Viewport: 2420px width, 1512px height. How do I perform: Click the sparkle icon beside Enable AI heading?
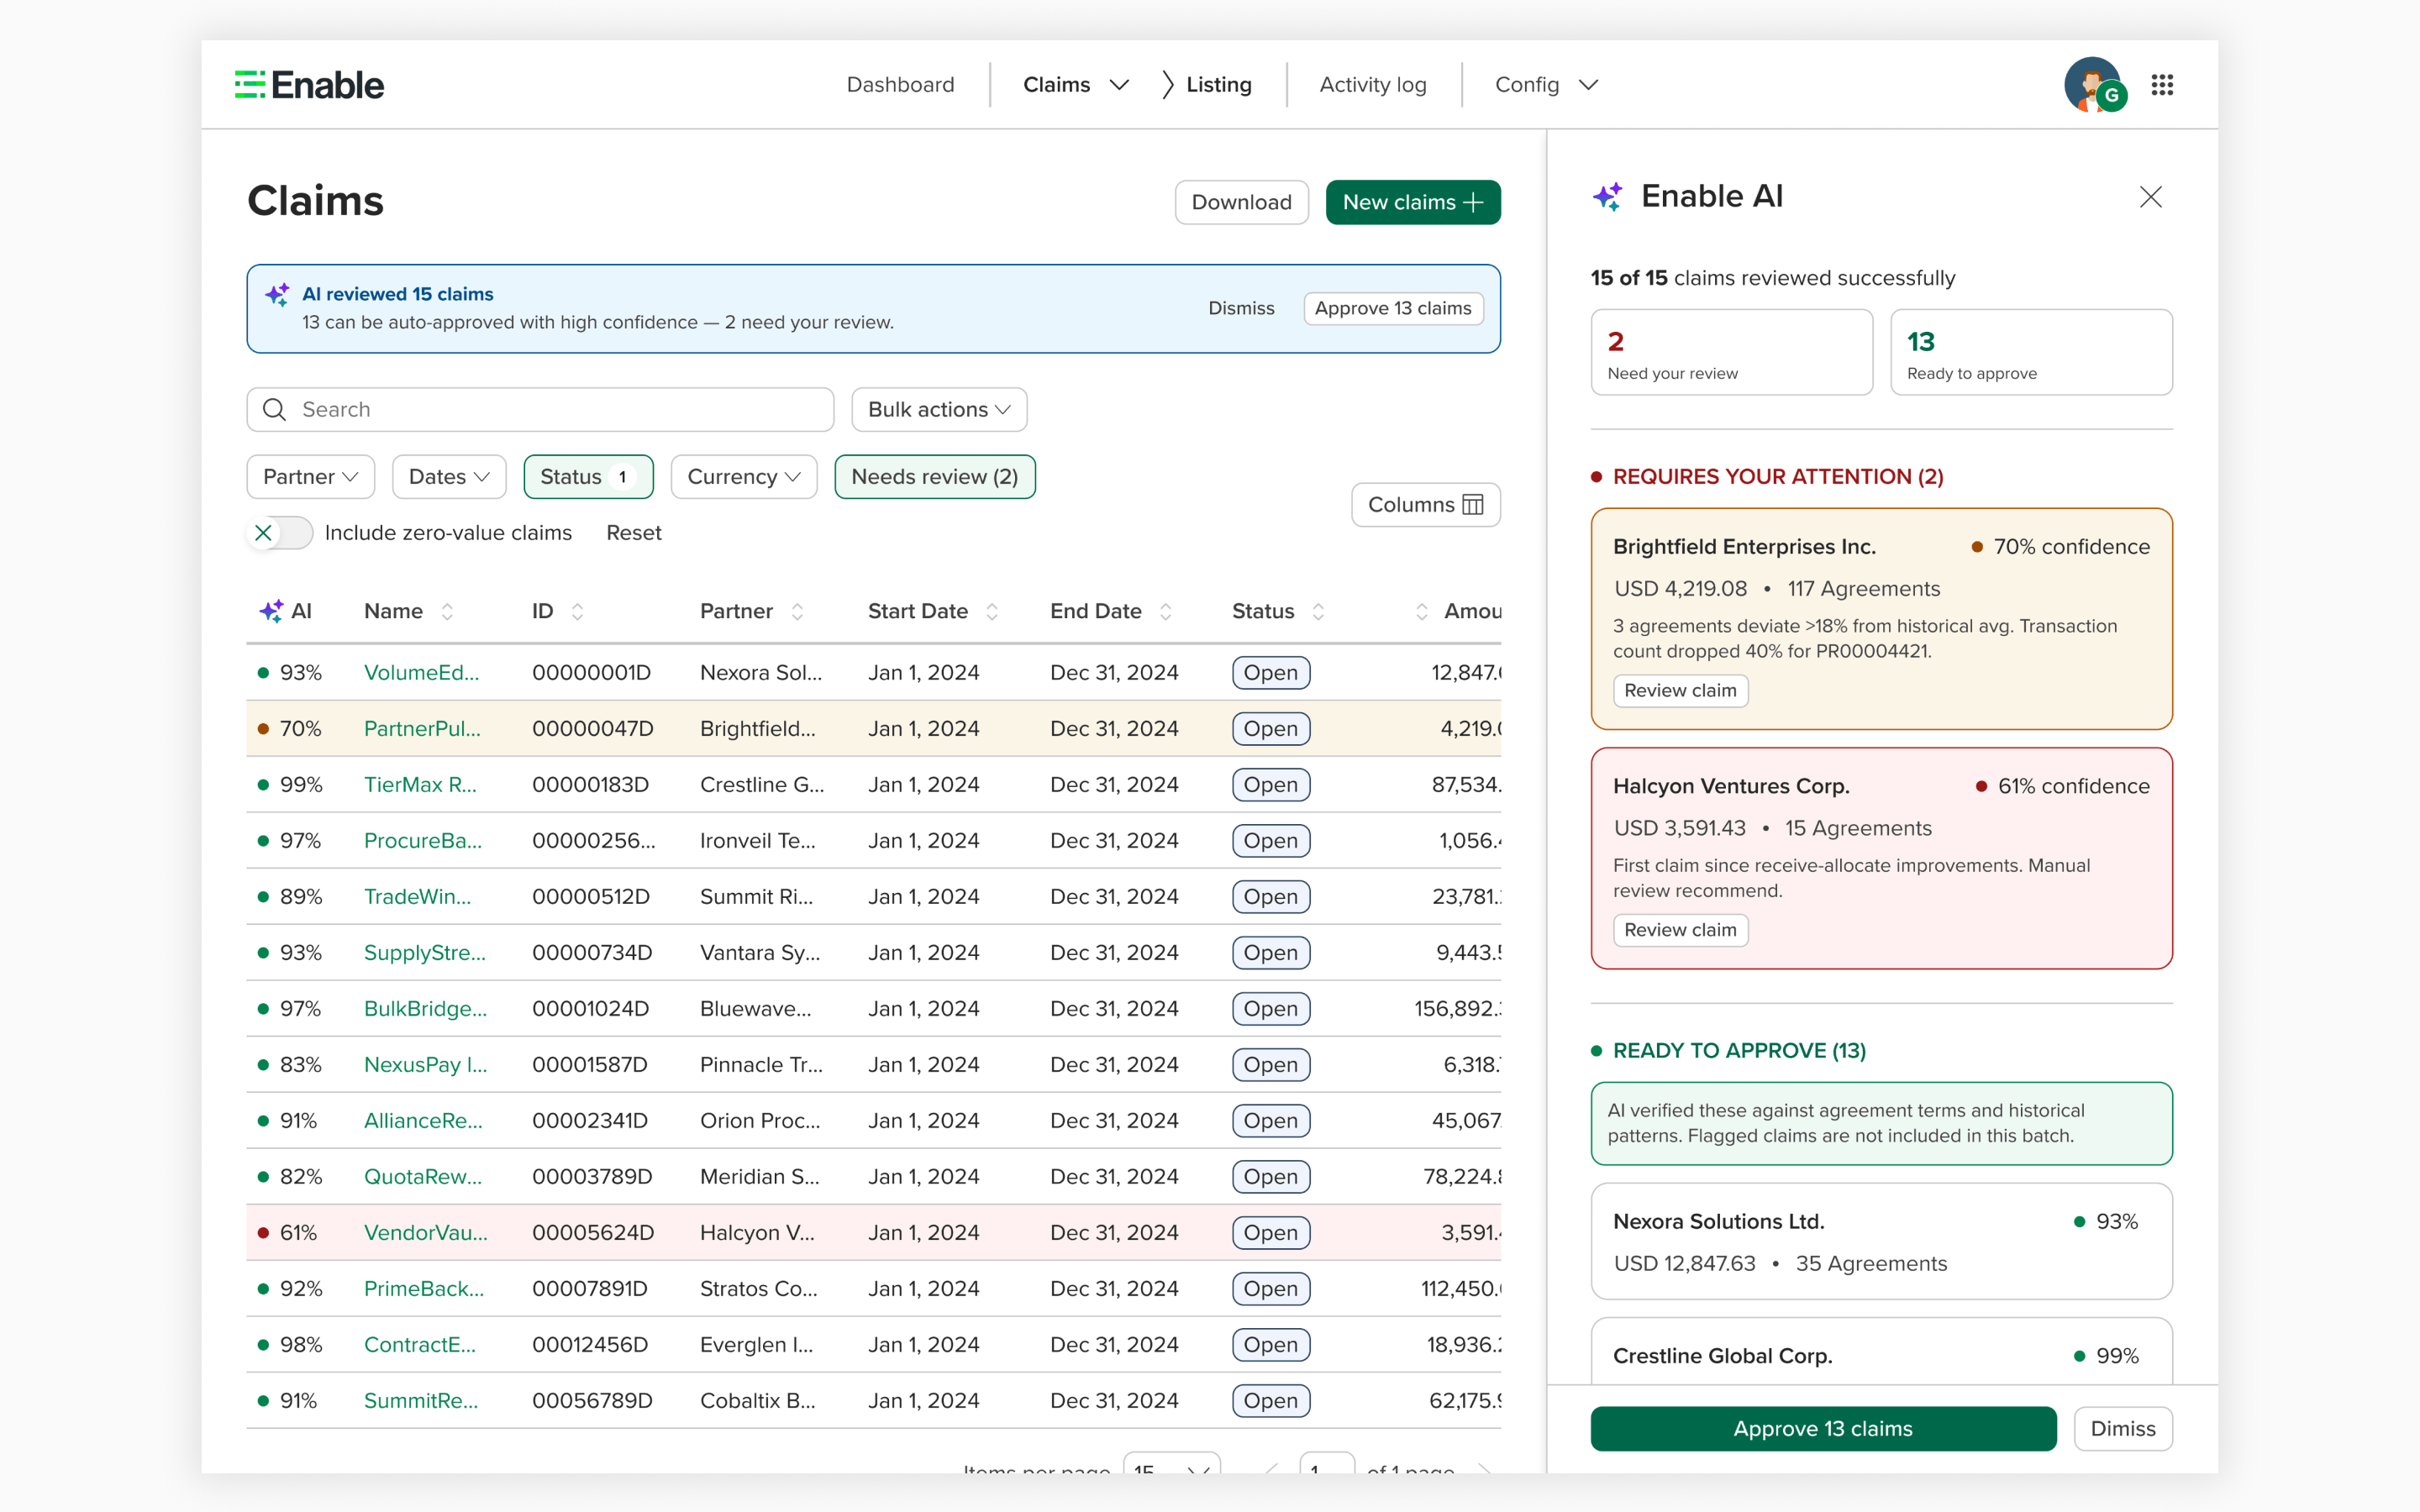(1608, 196)
